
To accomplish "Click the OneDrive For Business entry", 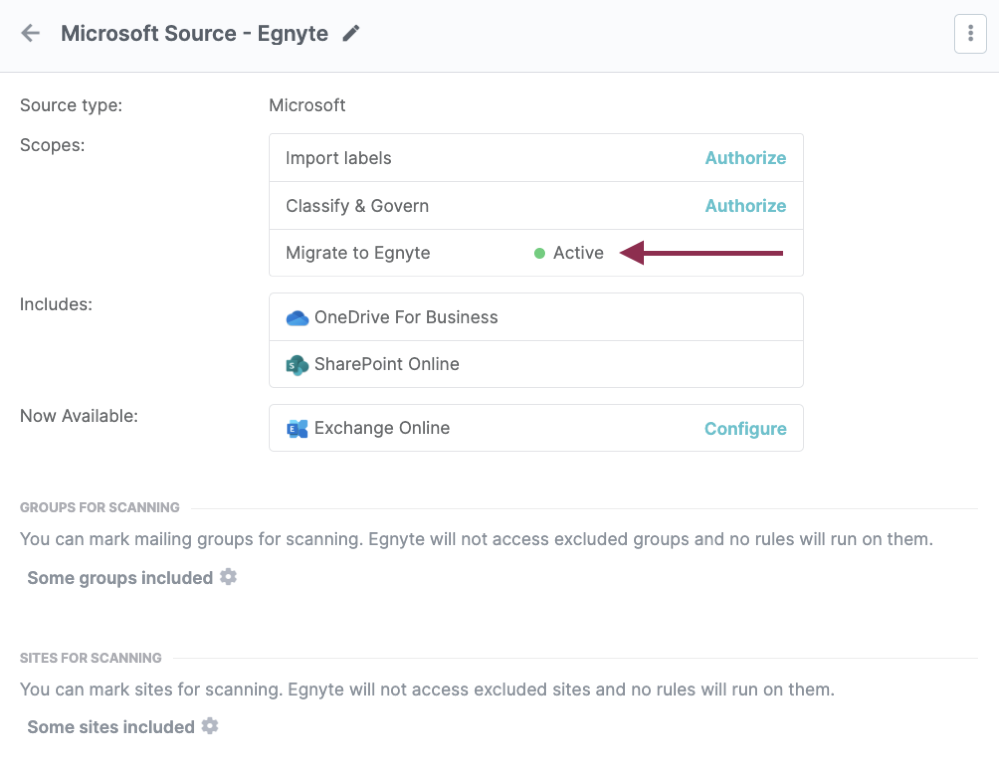I will point(406,317).
